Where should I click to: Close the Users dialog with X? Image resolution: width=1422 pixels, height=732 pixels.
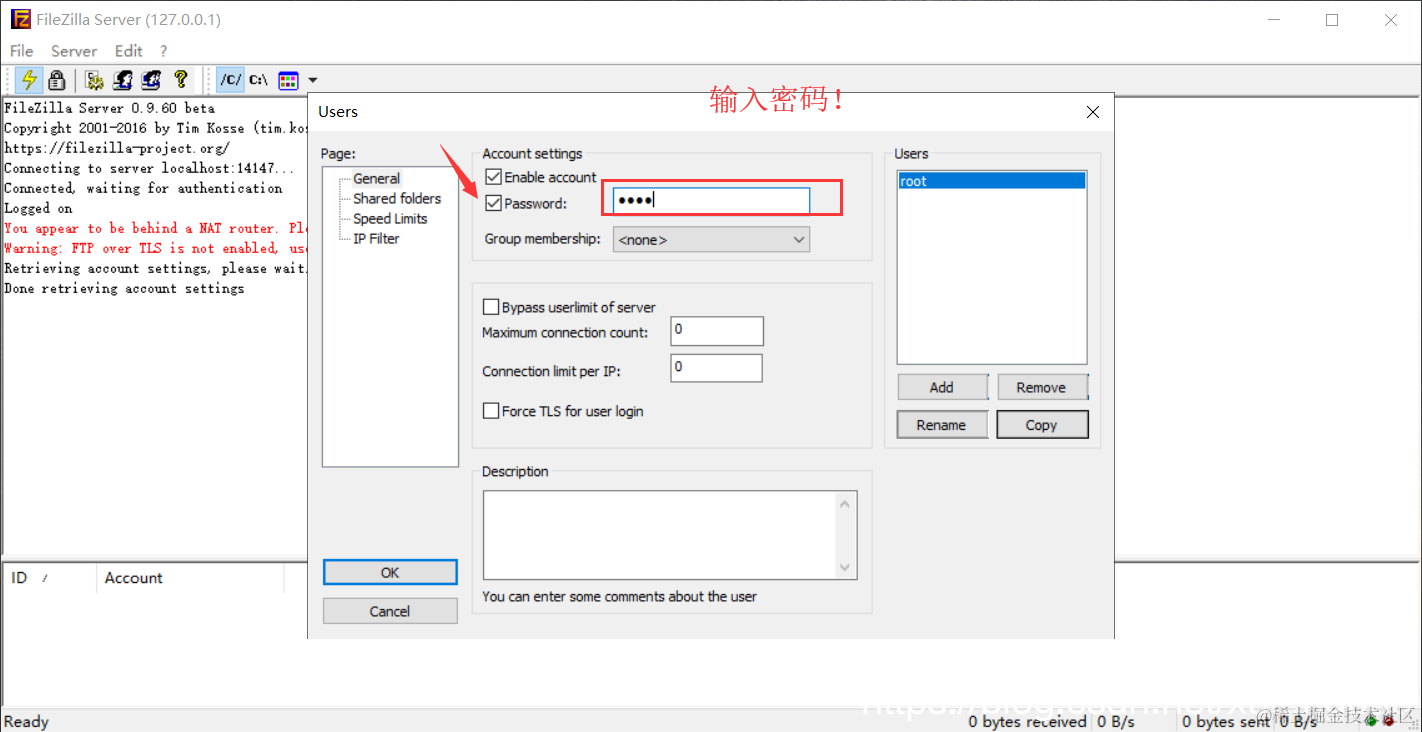[1093, 112]
